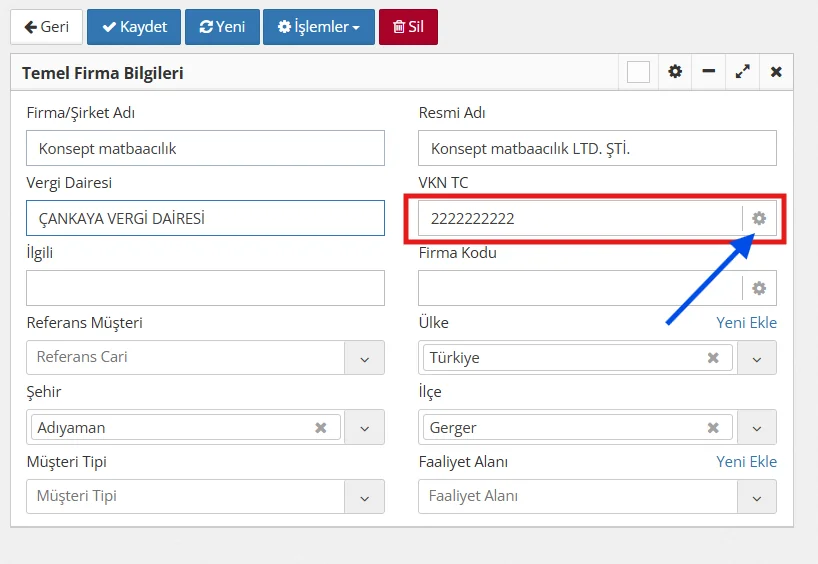Create a new record with Yeni
Screen dimensions: 818x564
(222, 27)
